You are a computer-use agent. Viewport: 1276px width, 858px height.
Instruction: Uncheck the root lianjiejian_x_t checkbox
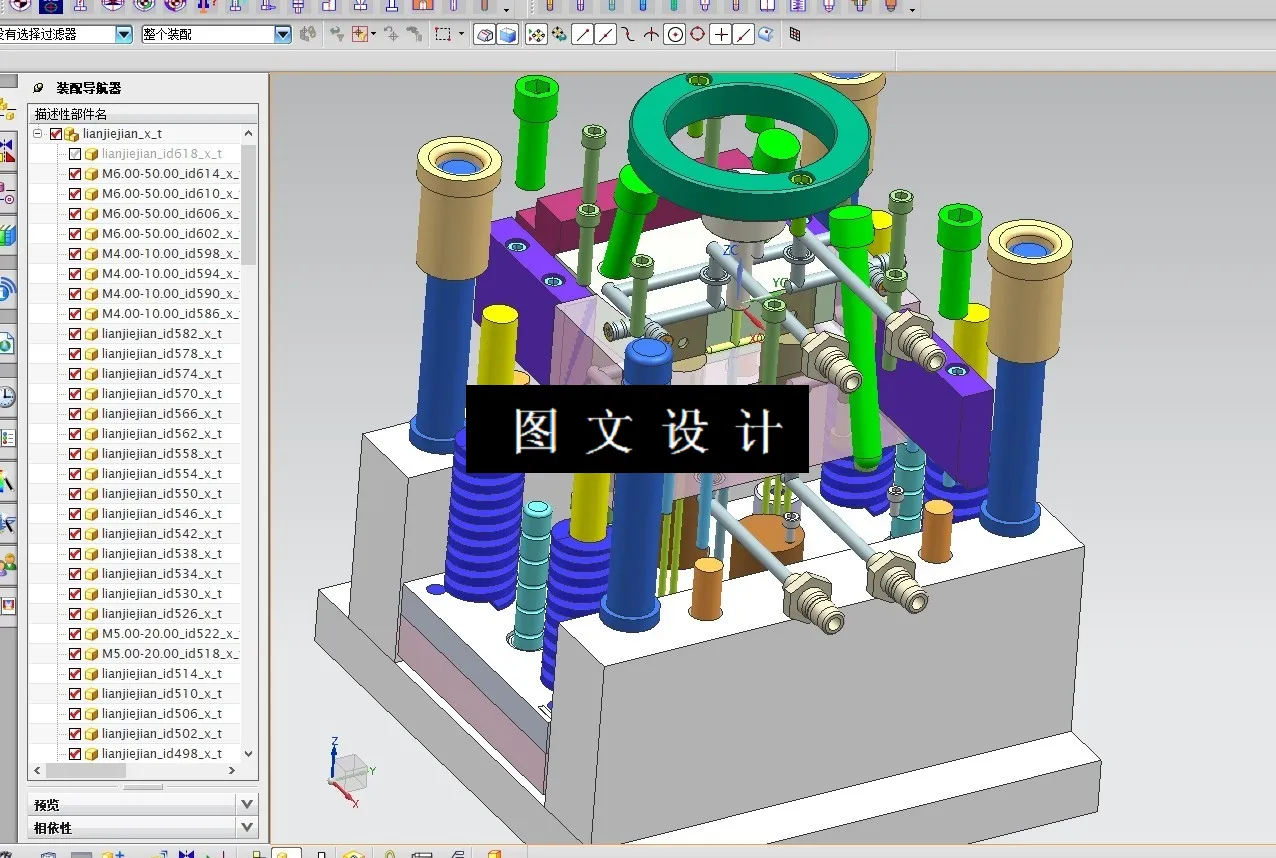coord(56,134)
